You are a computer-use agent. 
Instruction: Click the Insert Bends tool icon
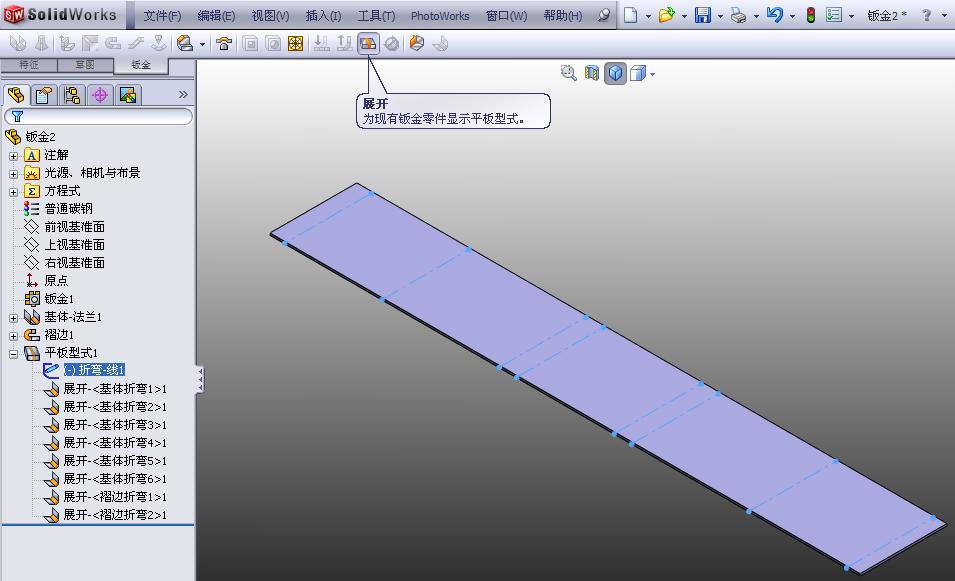[x=440, y=43]
